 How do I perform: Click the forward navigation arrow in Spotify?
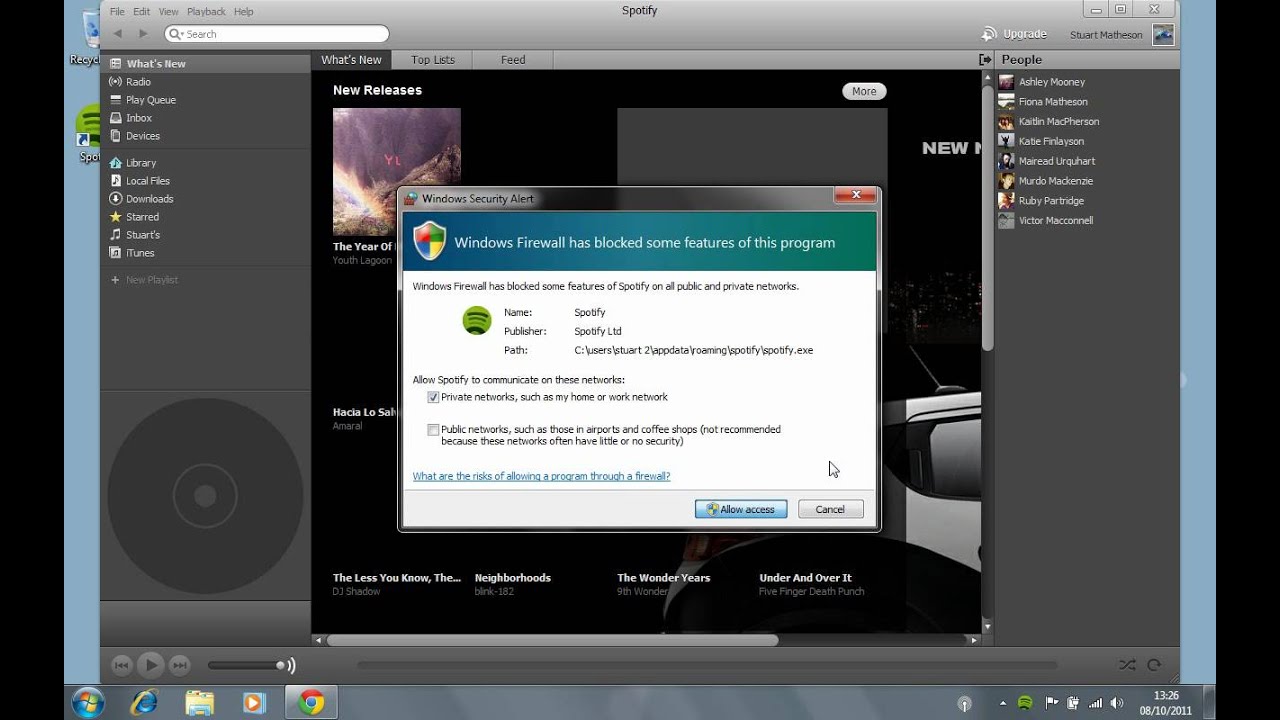click(143, 34)
